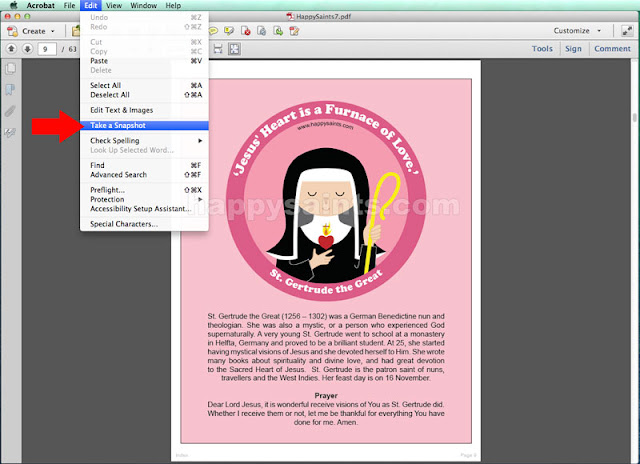Image resolution: width=640 pixels, height=464 pixels.
Task: Choose Accessibility Setup Assistant...
Action: coord(144,209)
